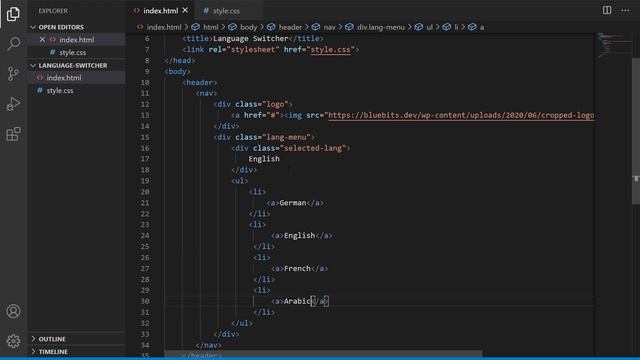Viewport: 640px width, 360px height.
Task: Place cursor on 'Arabic' text line 30
Action: coord(297,301)
